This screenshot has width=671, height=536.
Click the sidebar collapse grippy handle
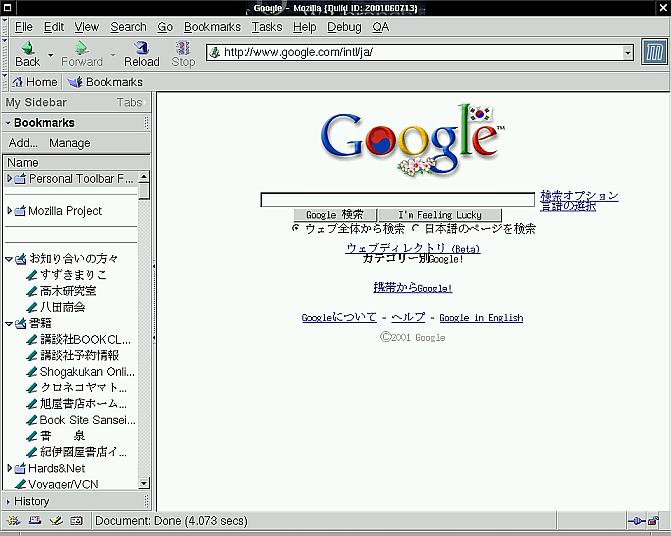coord(154,302)
